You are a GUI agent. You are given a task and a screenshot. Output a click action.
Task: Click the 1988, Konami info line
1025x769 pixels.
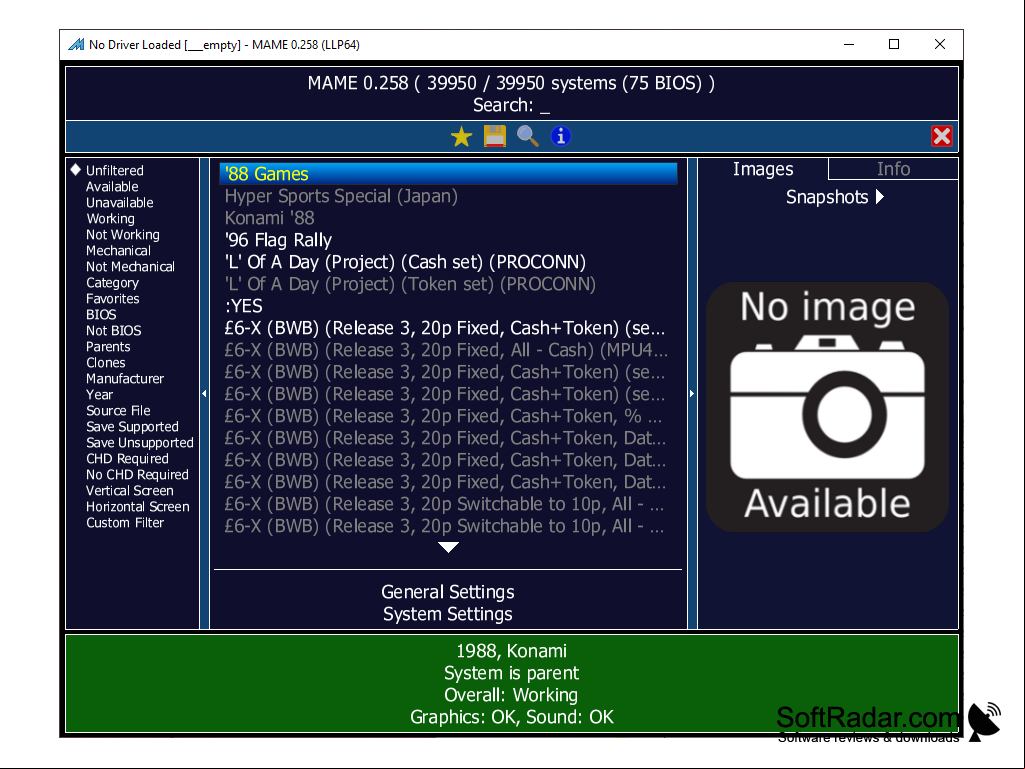coord(511,651)
